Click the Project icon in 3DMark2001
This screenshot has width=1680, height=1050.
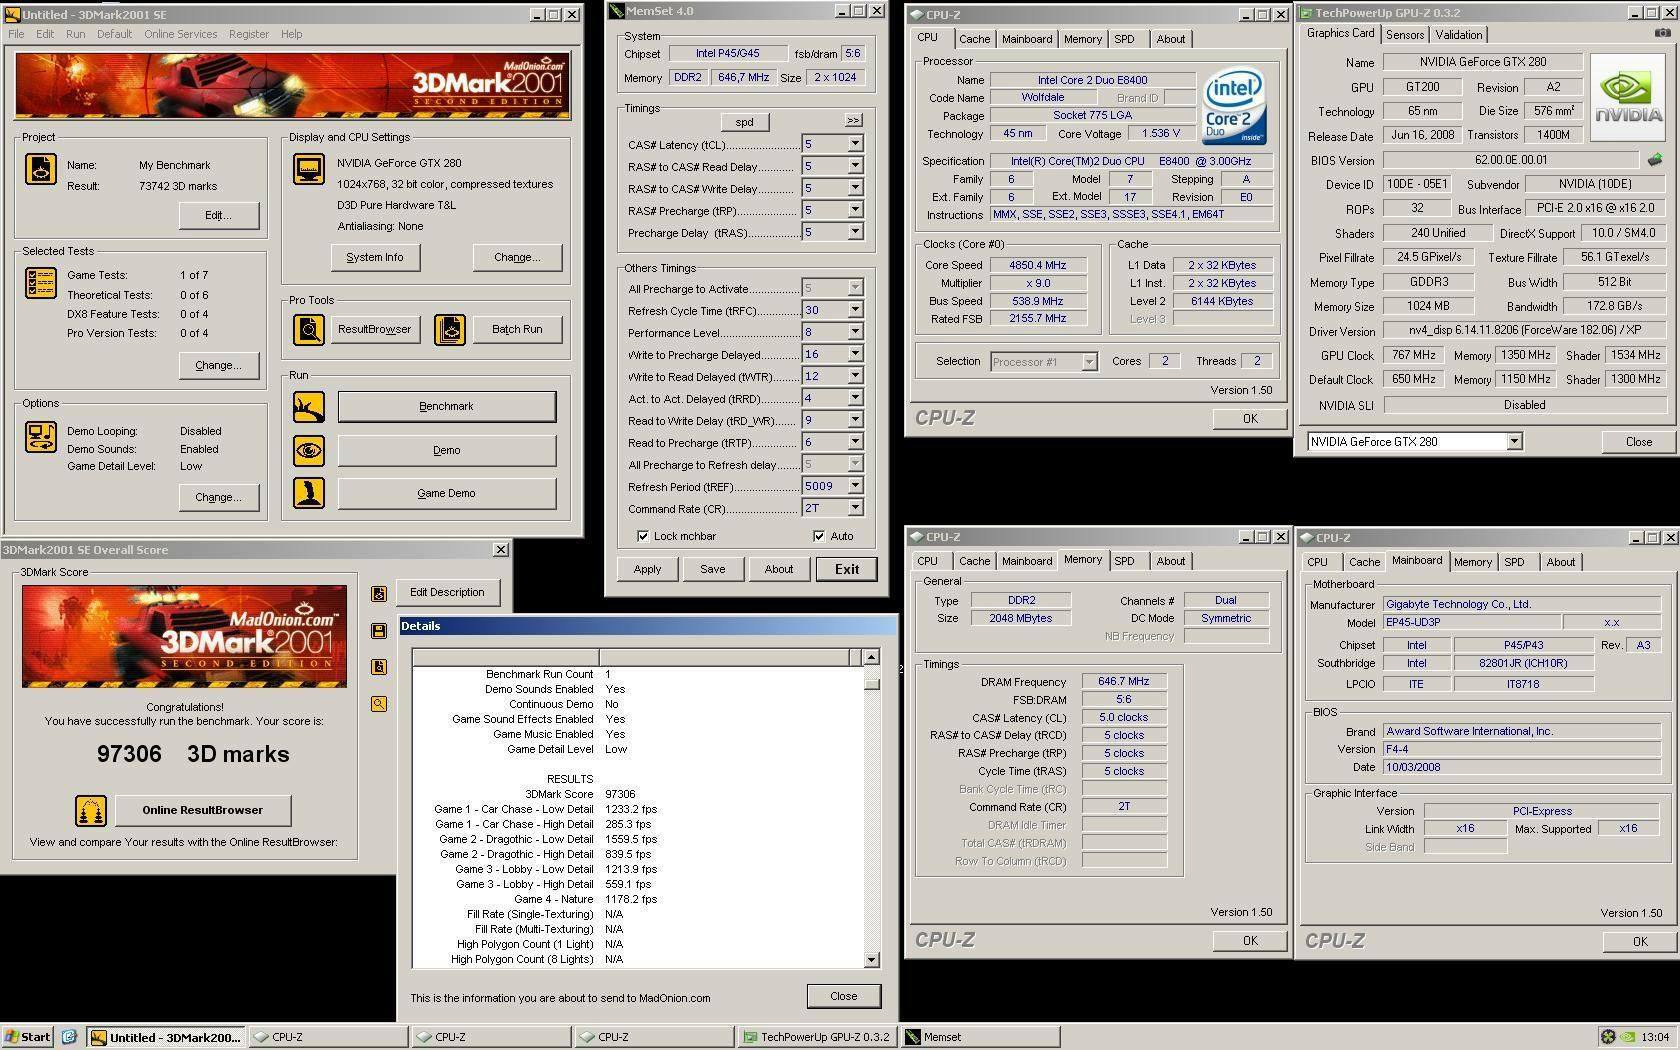click(41, 169)
